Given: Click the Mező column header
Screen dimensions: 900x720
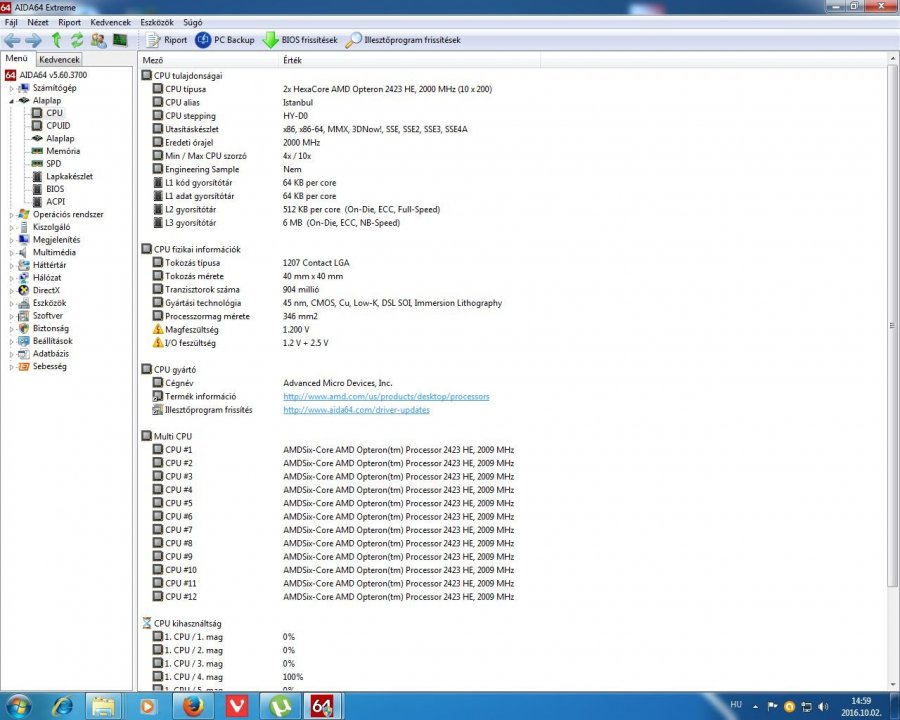Looking at the screenshot, I should pos(208,60).
